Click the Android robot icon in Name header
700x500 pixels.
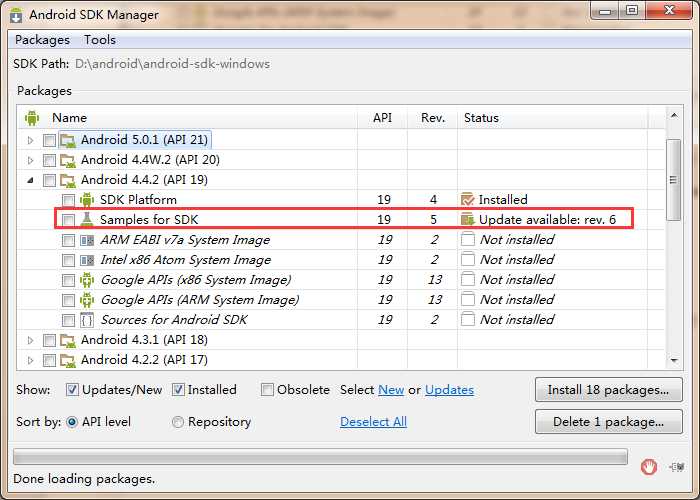32,118
